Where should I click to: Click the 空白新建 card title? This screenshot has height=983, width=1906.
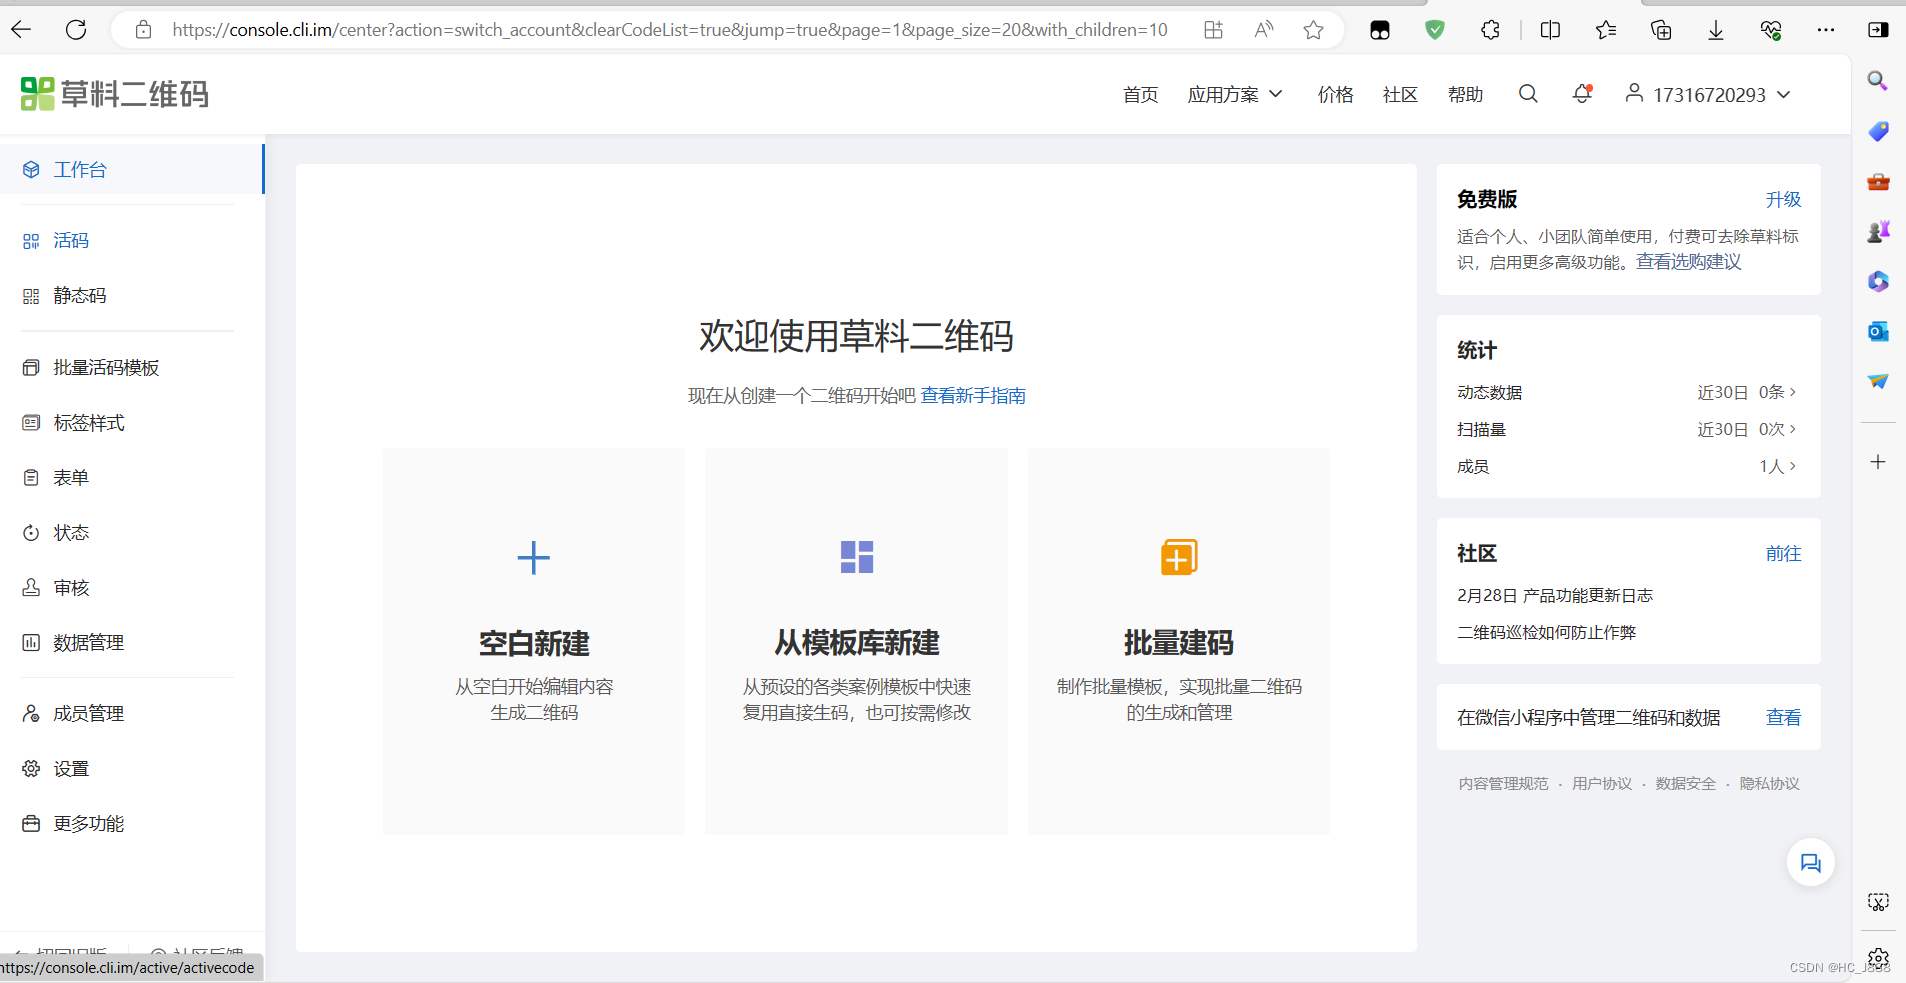tap(534, 643)
